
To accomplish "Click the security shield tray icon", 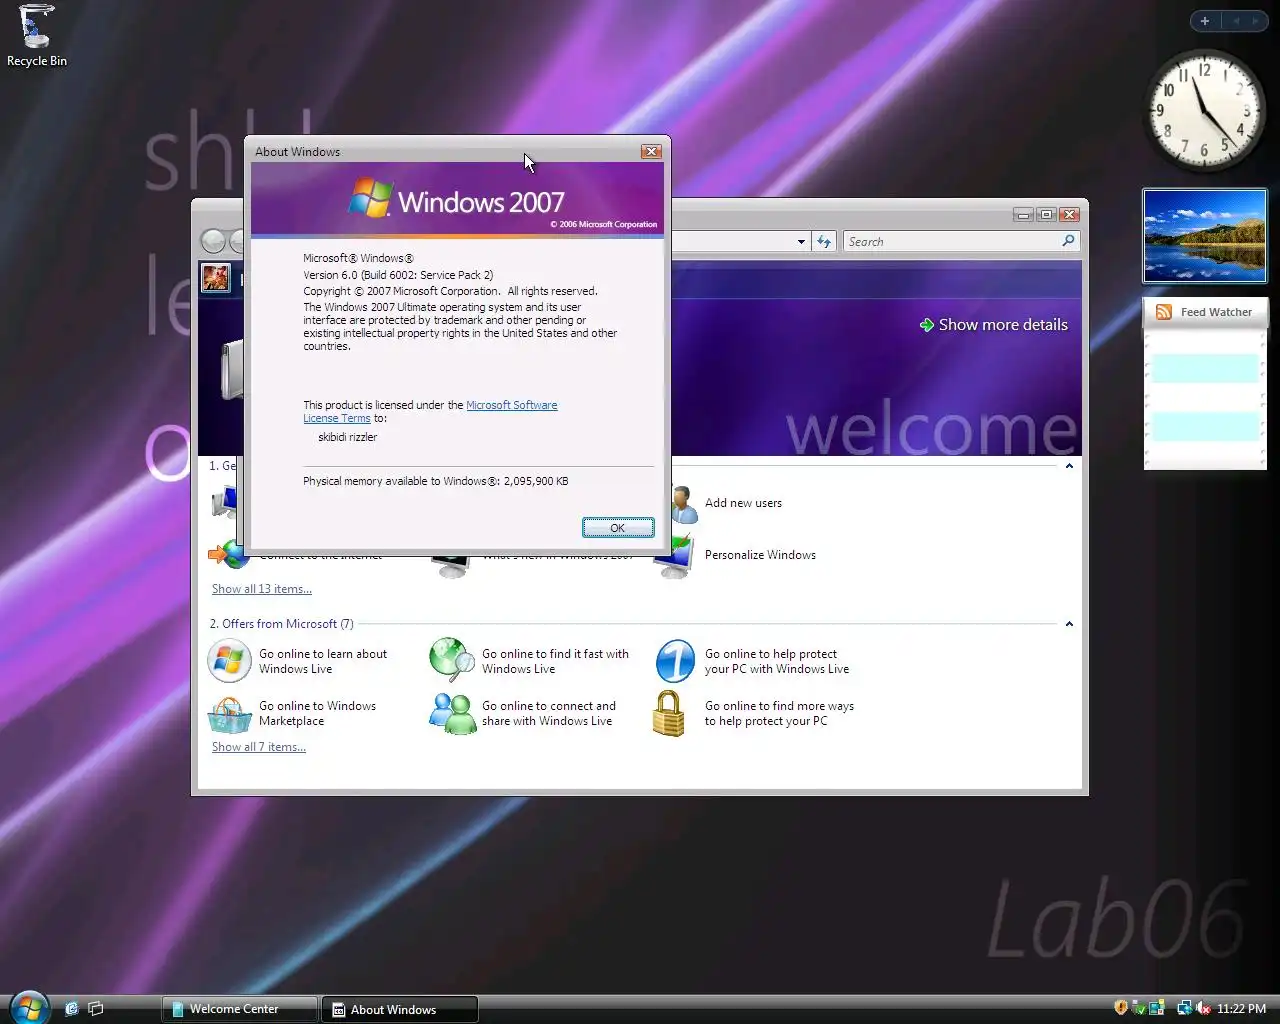I will click(x=1121, y=1008).
